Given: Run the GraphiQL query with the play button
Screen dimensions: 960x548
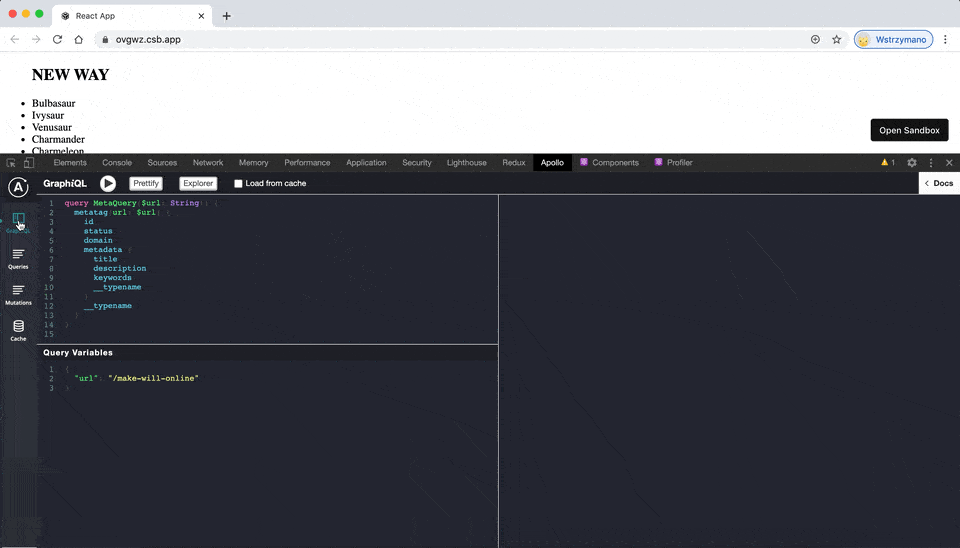Looking at the screenshot, I should tap(108, 183).
